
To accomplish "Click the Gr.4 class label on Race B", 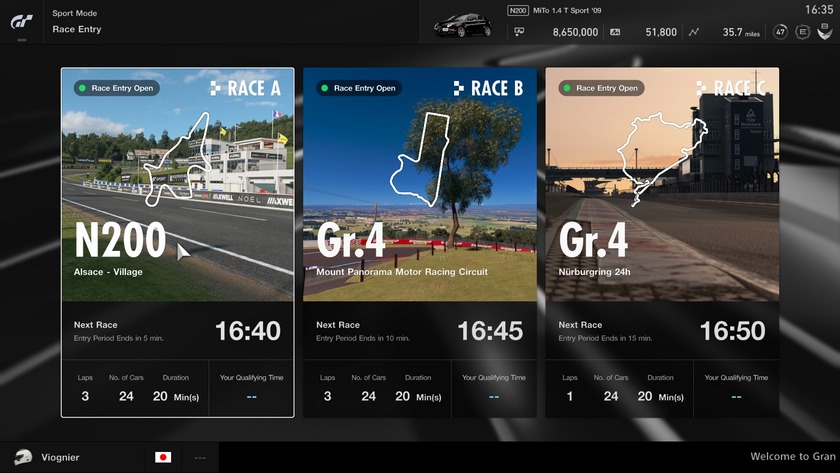I will 351,240.
